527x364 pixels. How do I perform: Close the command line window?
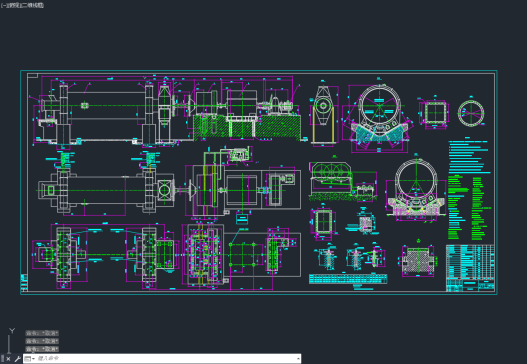coord(8,359)
